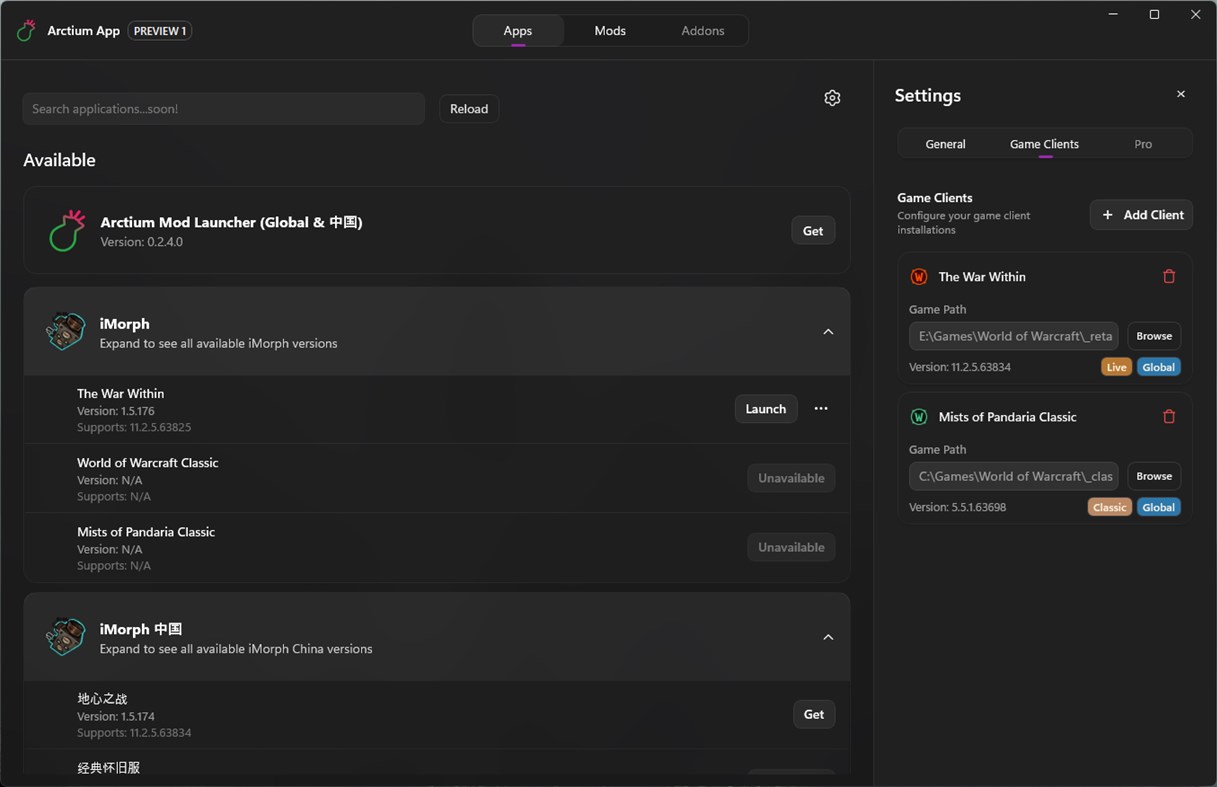1217x787 pixels.
Task: Open the settings gear icon
Action: (832, 97)
